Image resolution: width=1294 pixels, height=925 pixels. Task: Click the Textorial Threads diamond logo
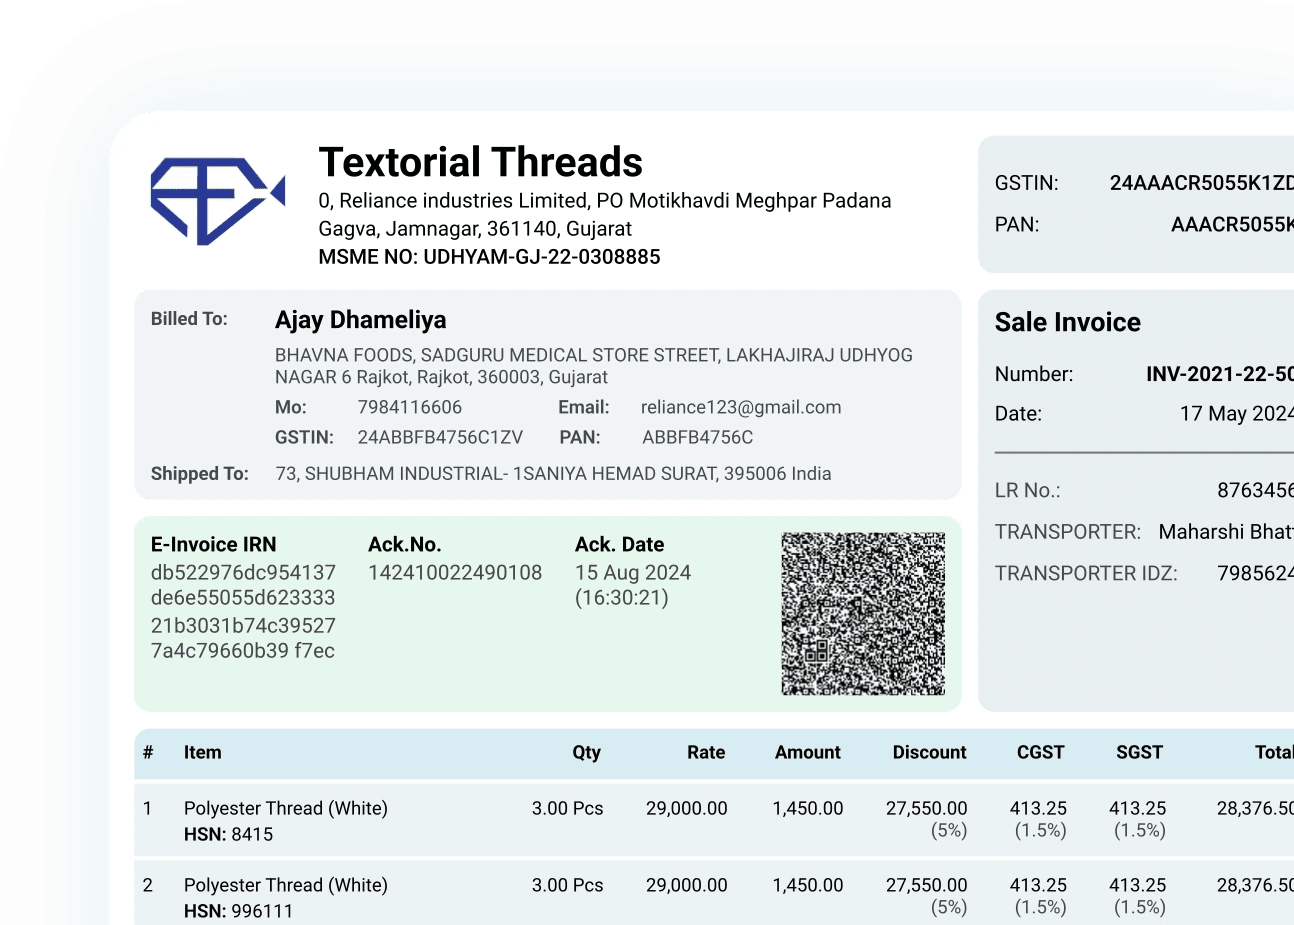pos(218,200)
